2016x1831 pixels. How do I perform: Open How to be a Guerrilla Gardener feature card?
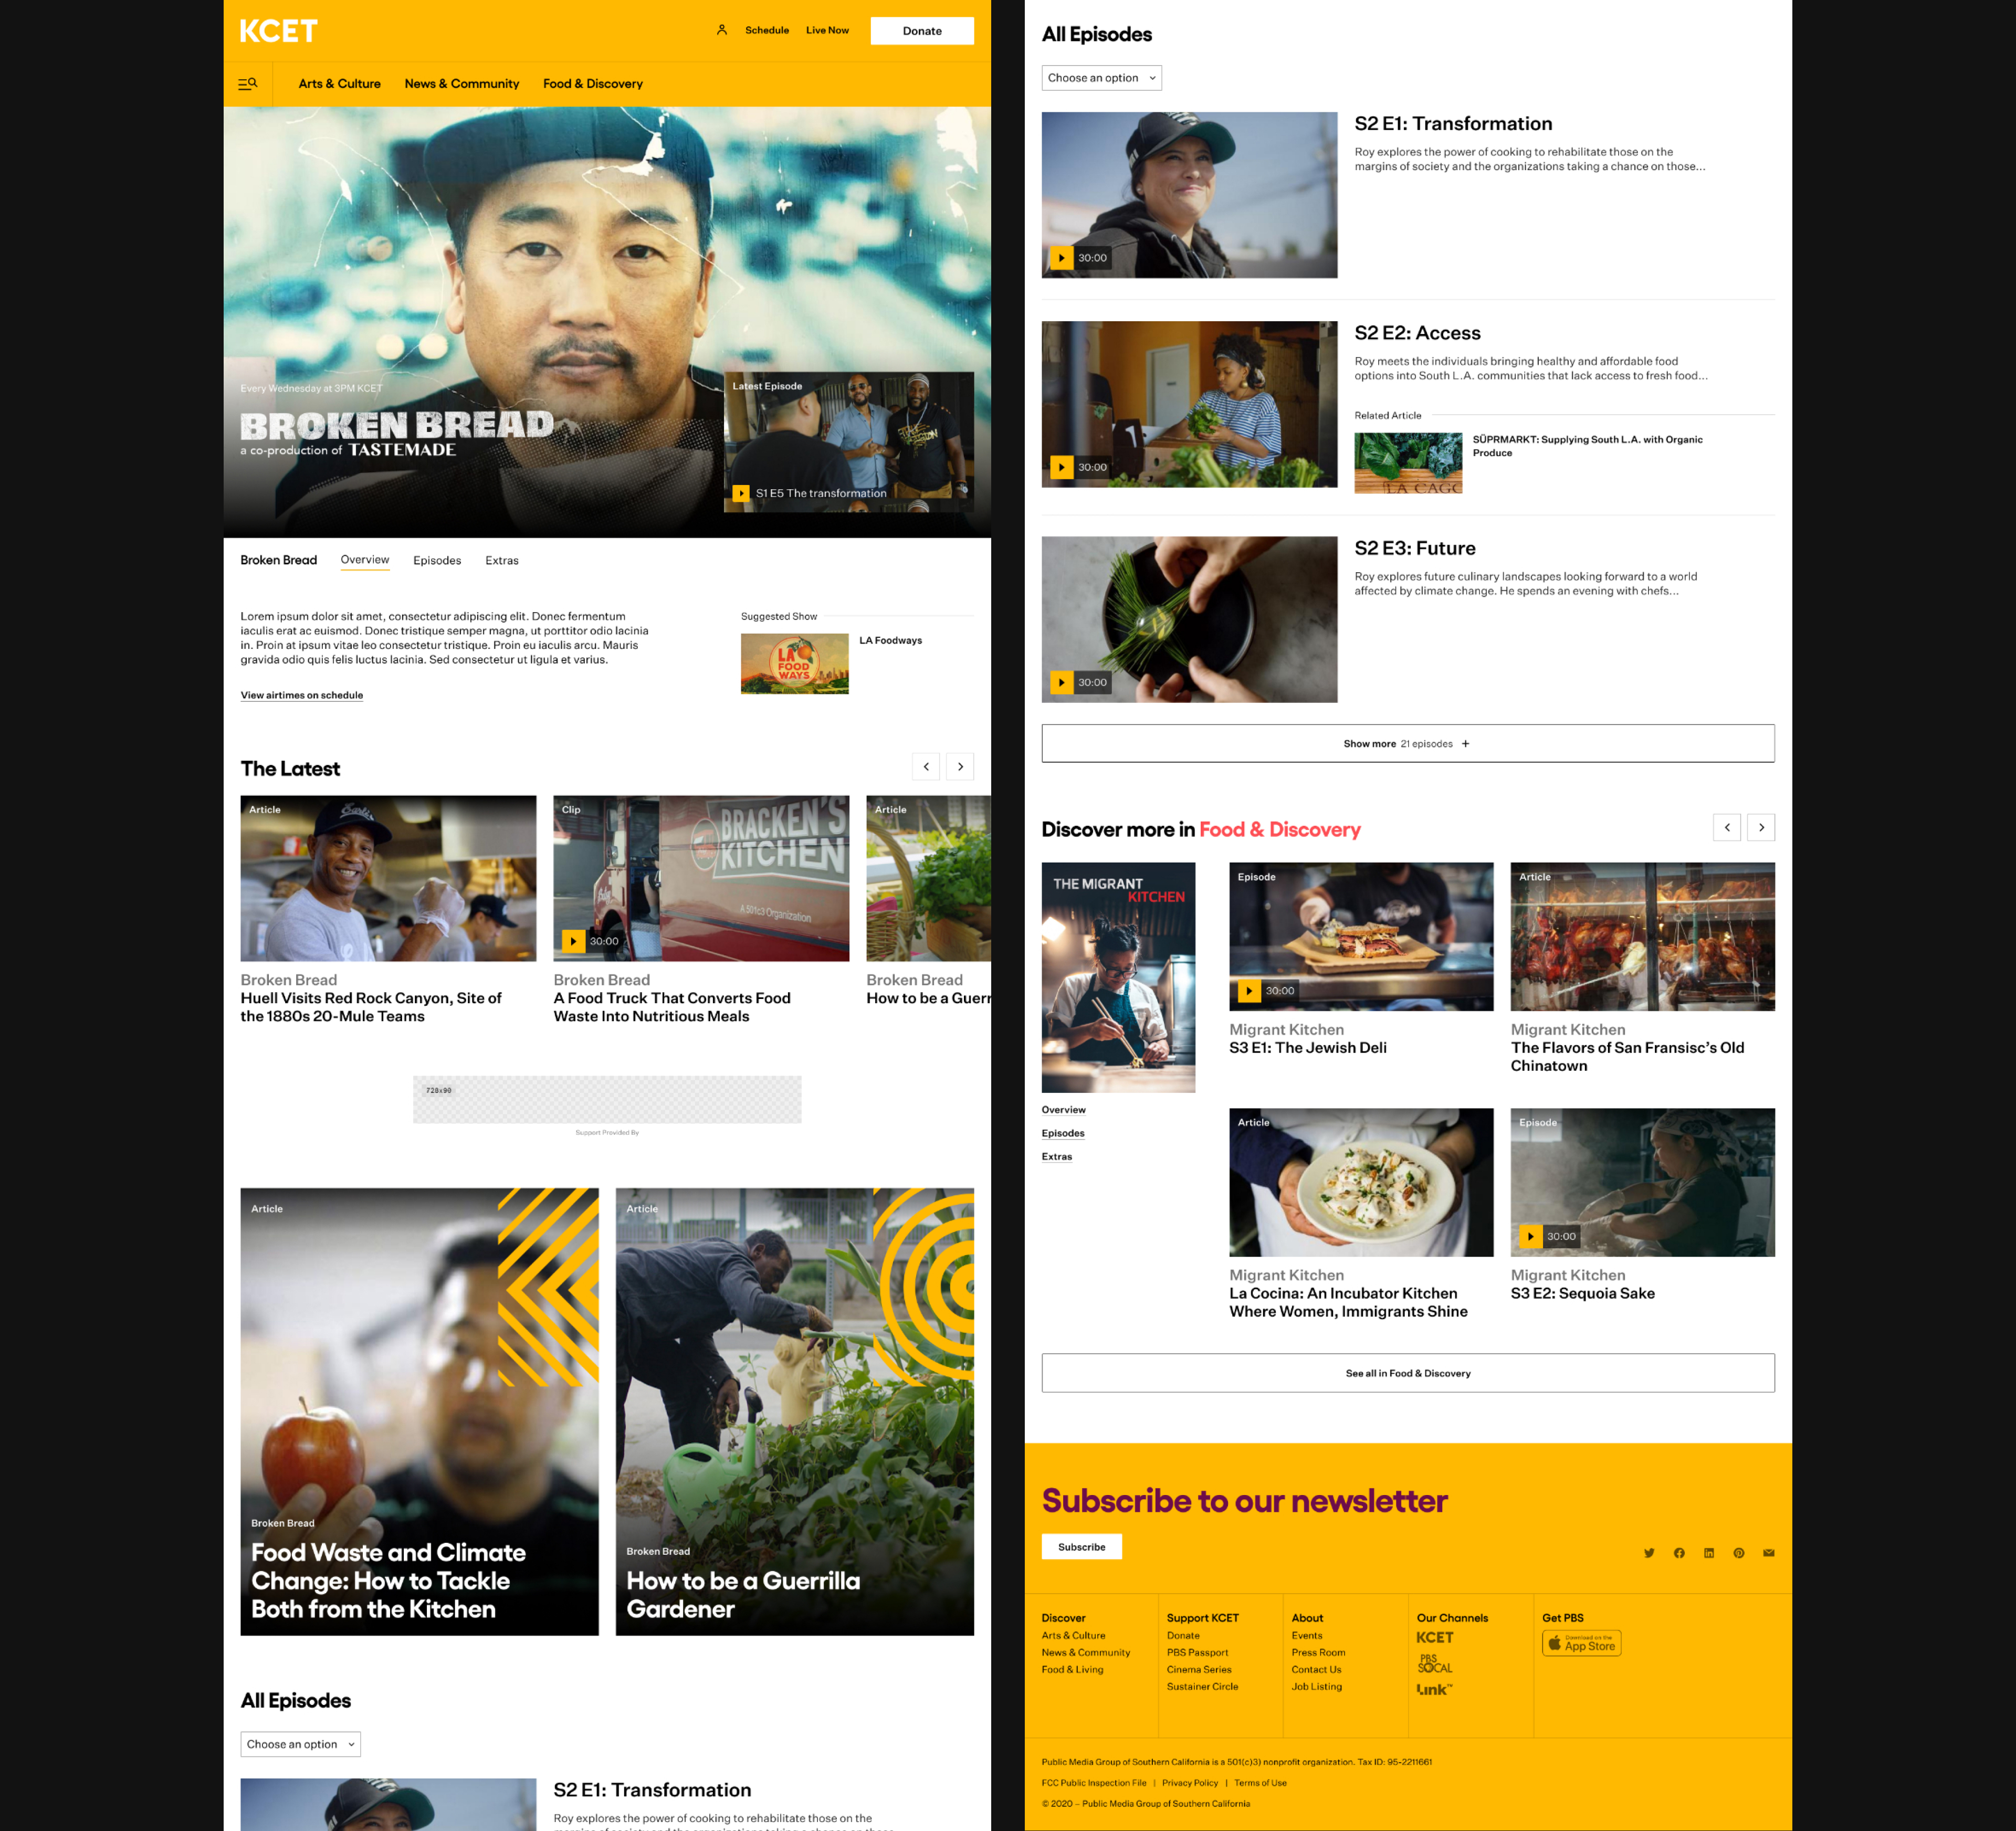[795, 1412]
